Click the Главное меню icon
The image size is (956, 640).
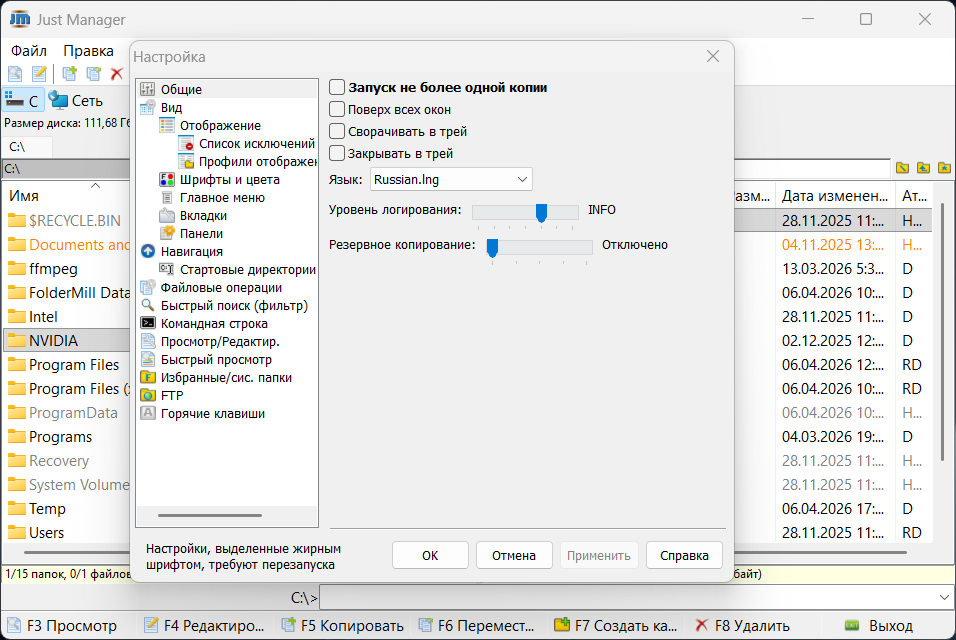pos(166,197)
